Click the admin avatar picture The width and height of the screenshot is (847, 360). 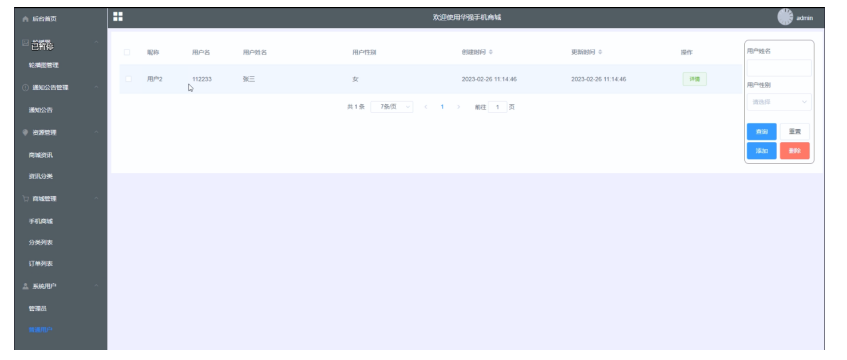tap(785, 17)
